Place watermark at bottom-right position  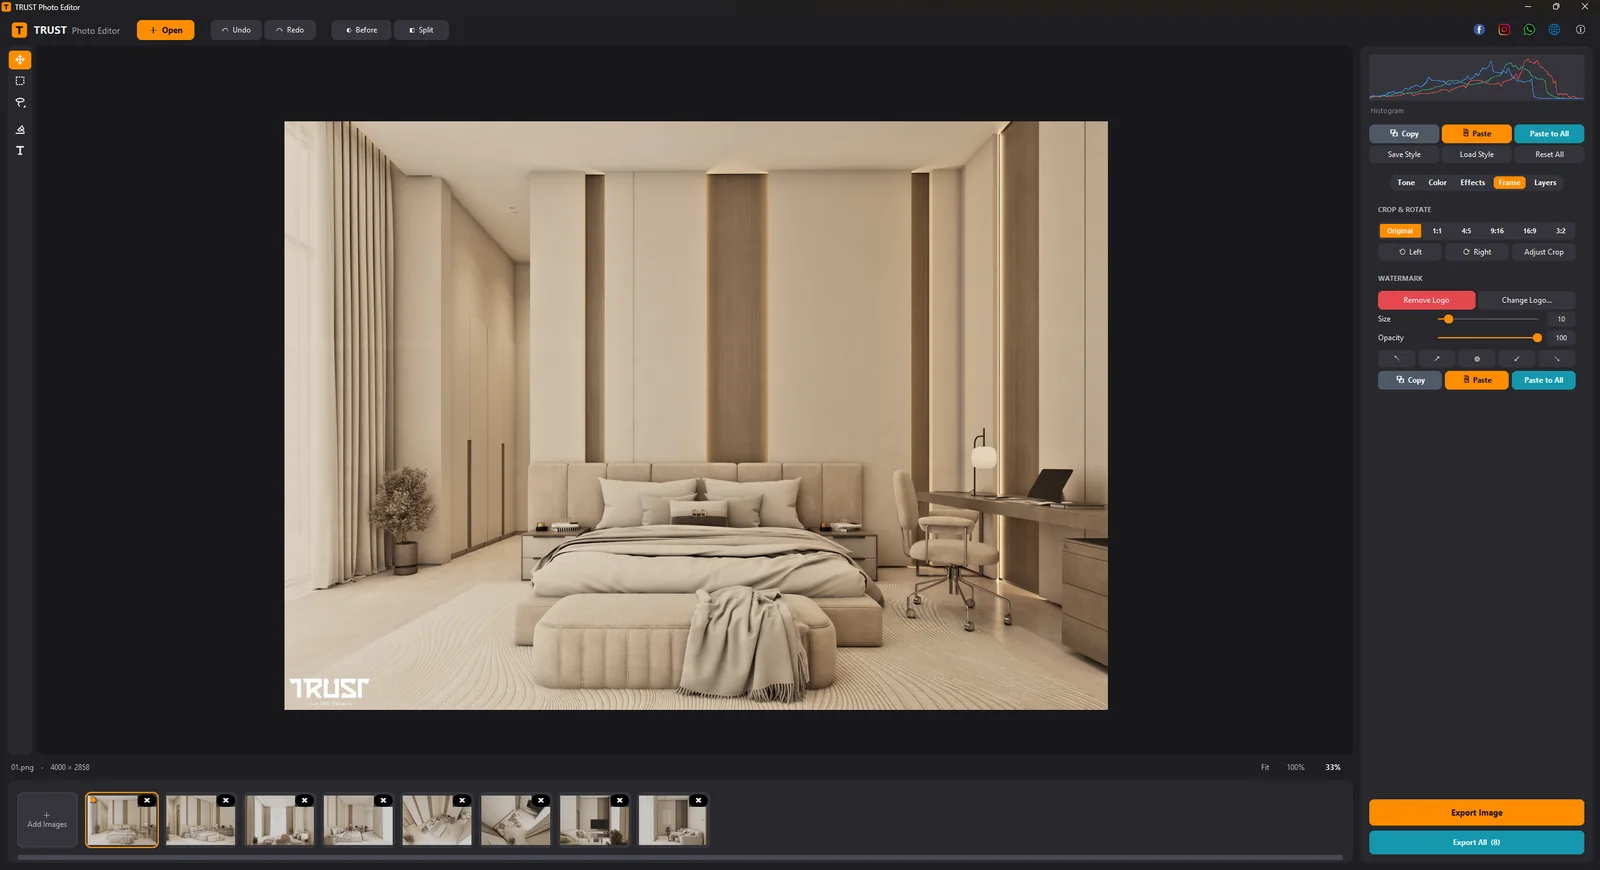pos(1556,358)
